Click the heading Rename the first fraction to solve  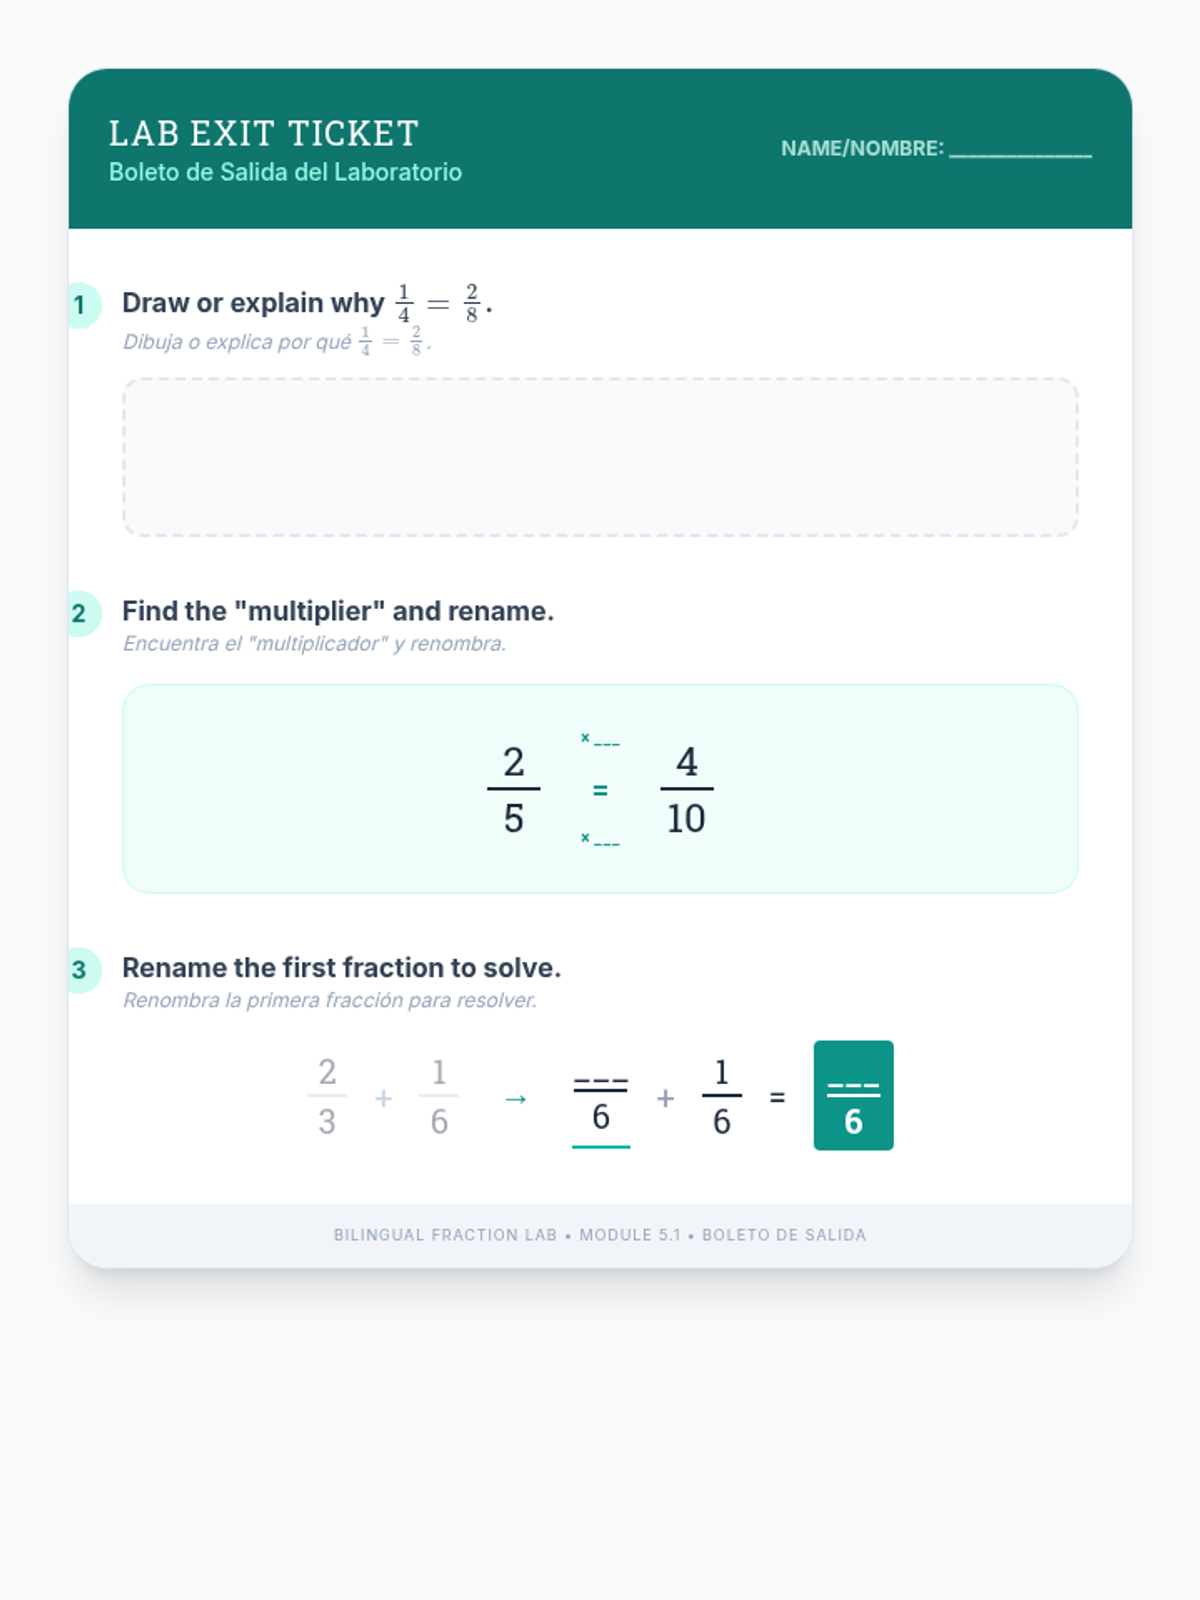(x=341, y=968)
